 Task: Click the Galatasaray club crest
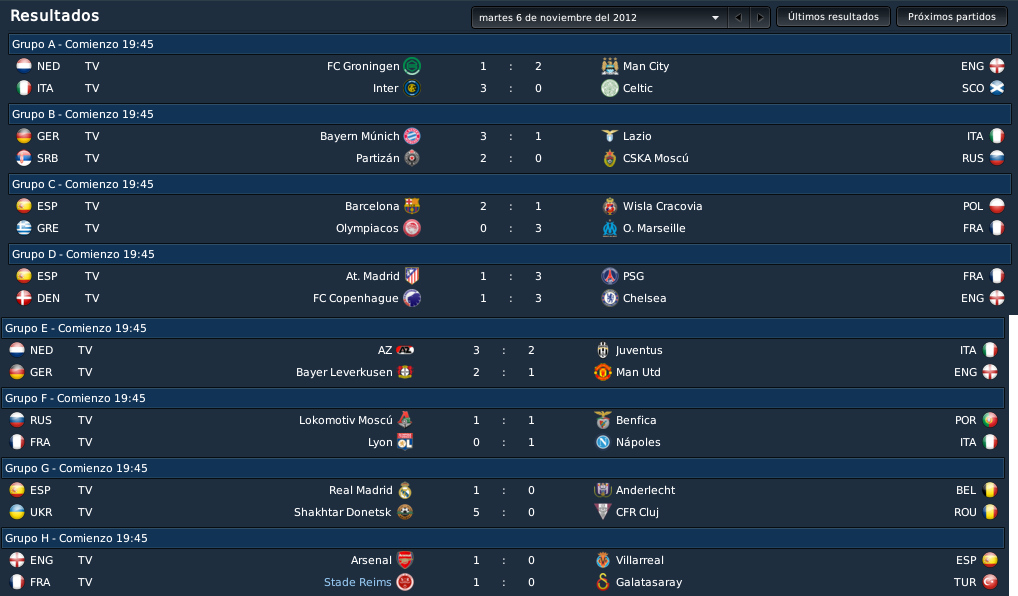coord(602,582)
